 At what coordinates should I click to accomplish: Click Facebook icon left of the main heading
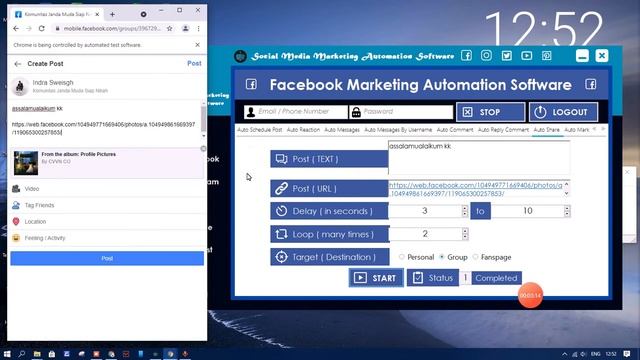251,84
